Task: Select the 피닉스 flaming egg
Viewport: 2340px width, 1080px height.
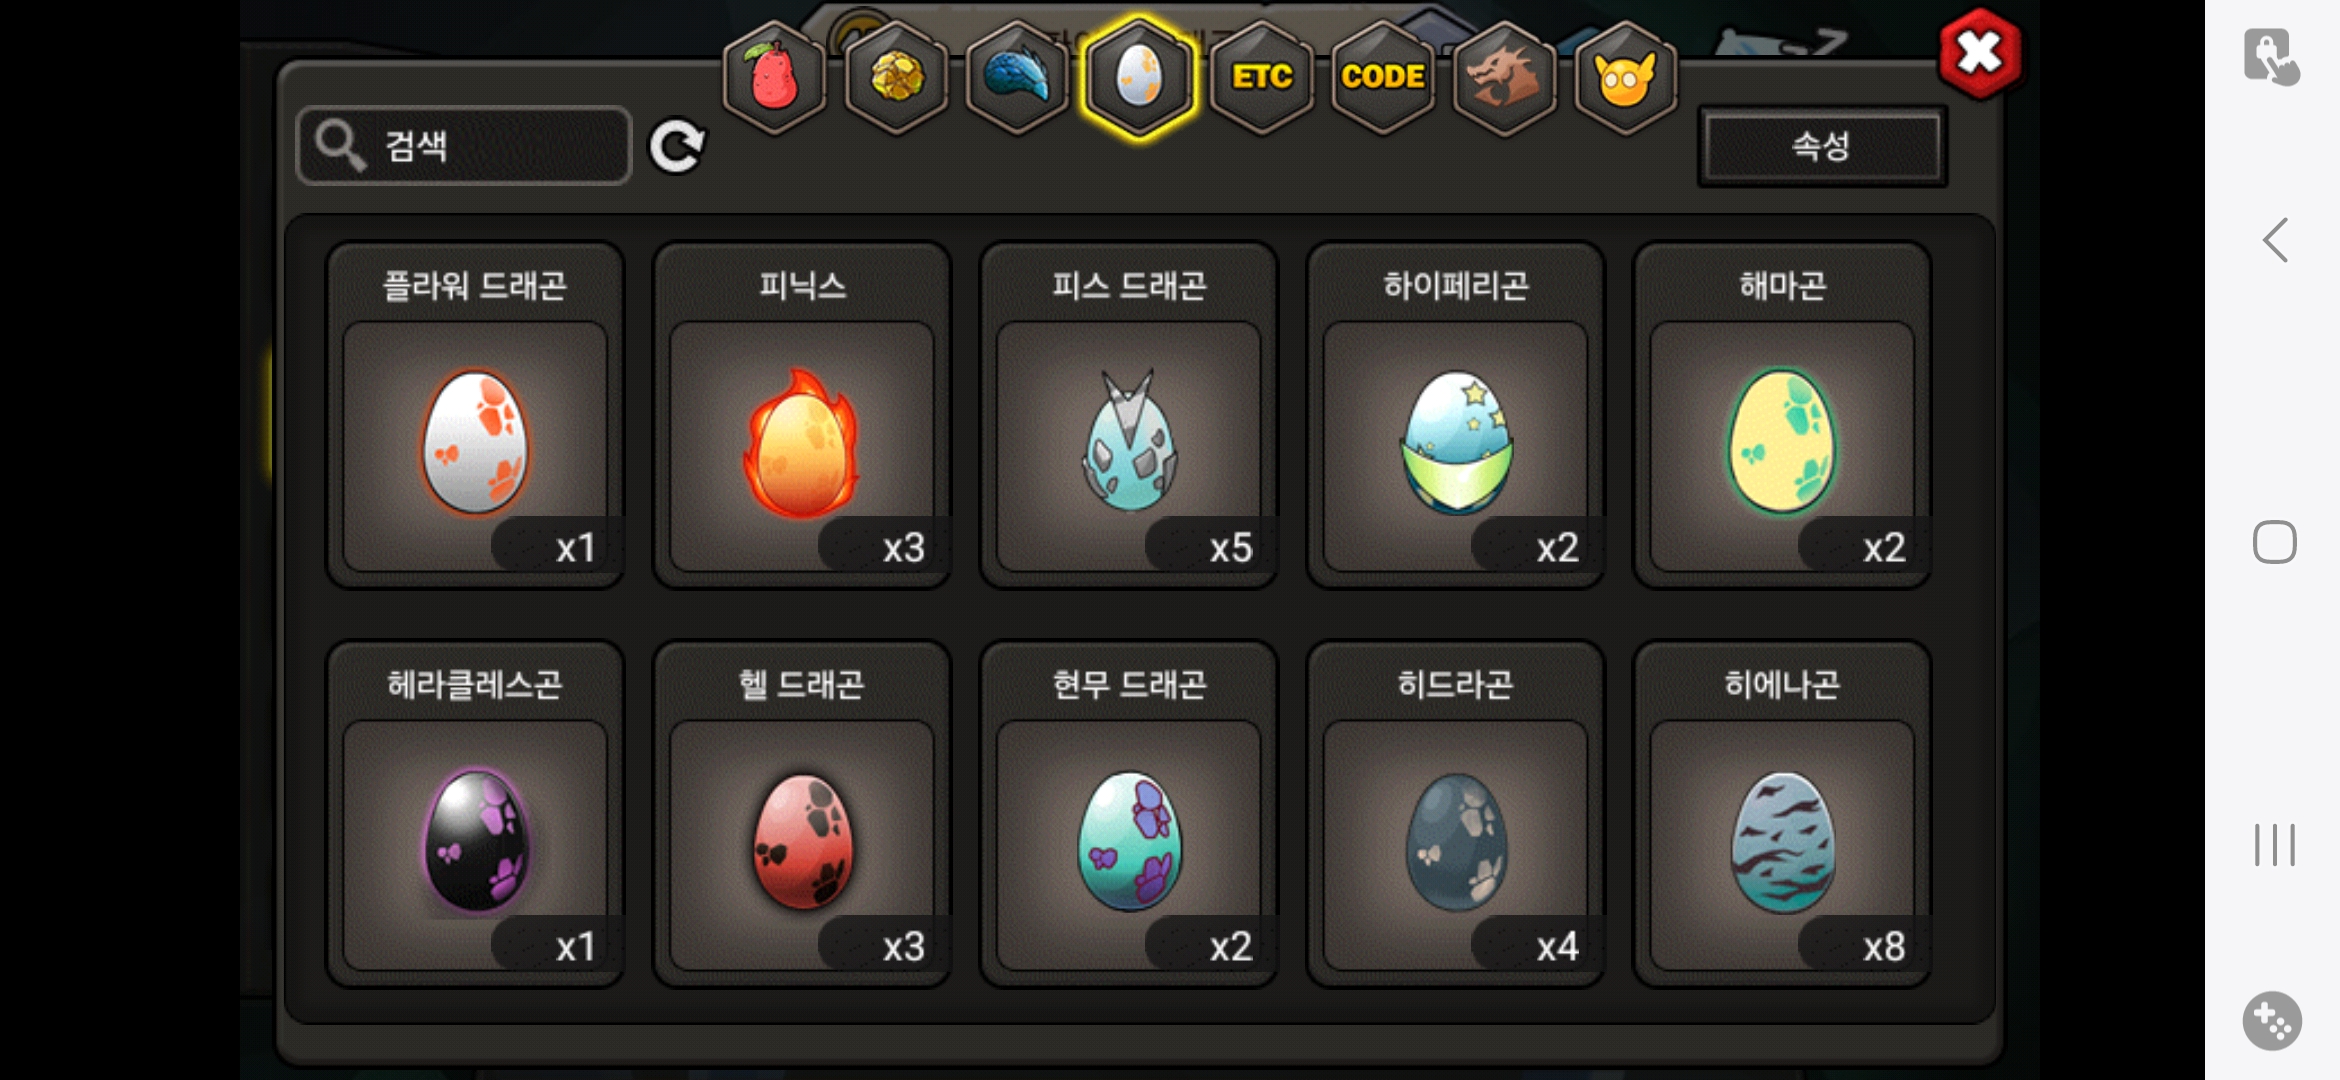Action: (801, 415)
